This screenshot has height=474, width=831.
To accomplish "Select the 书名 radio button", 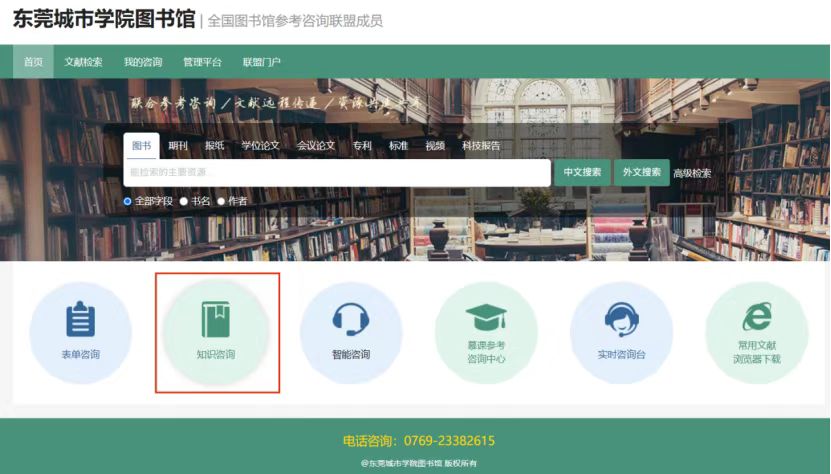I will pyautogui.click(x=184, y=201).
